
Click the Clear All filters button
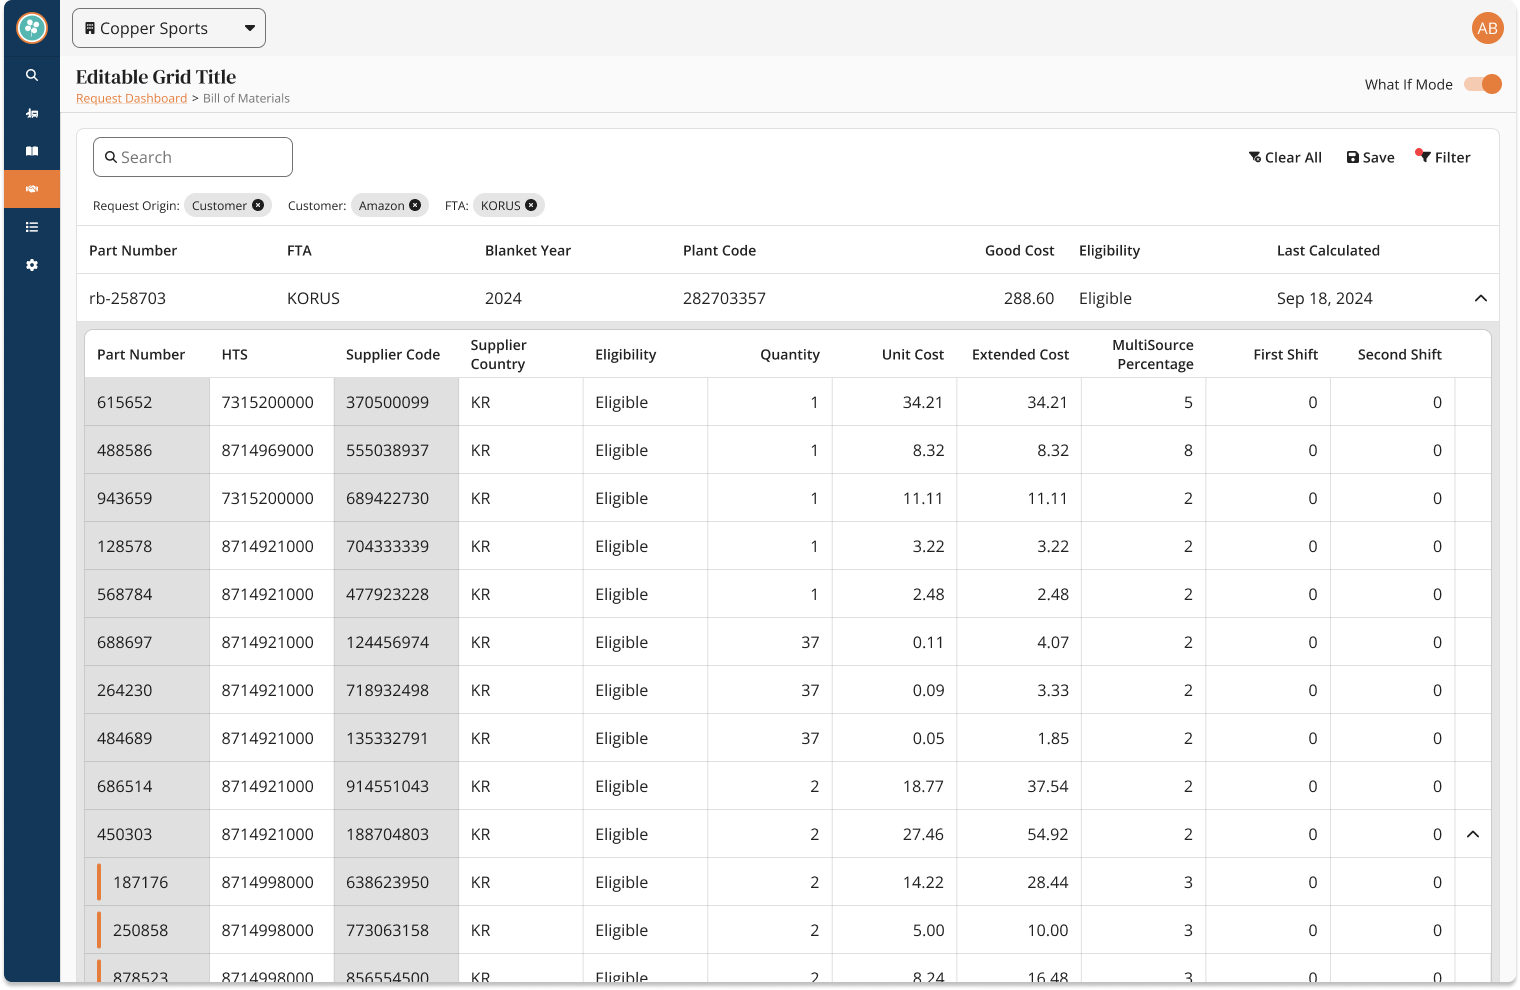pos(1285,157)
